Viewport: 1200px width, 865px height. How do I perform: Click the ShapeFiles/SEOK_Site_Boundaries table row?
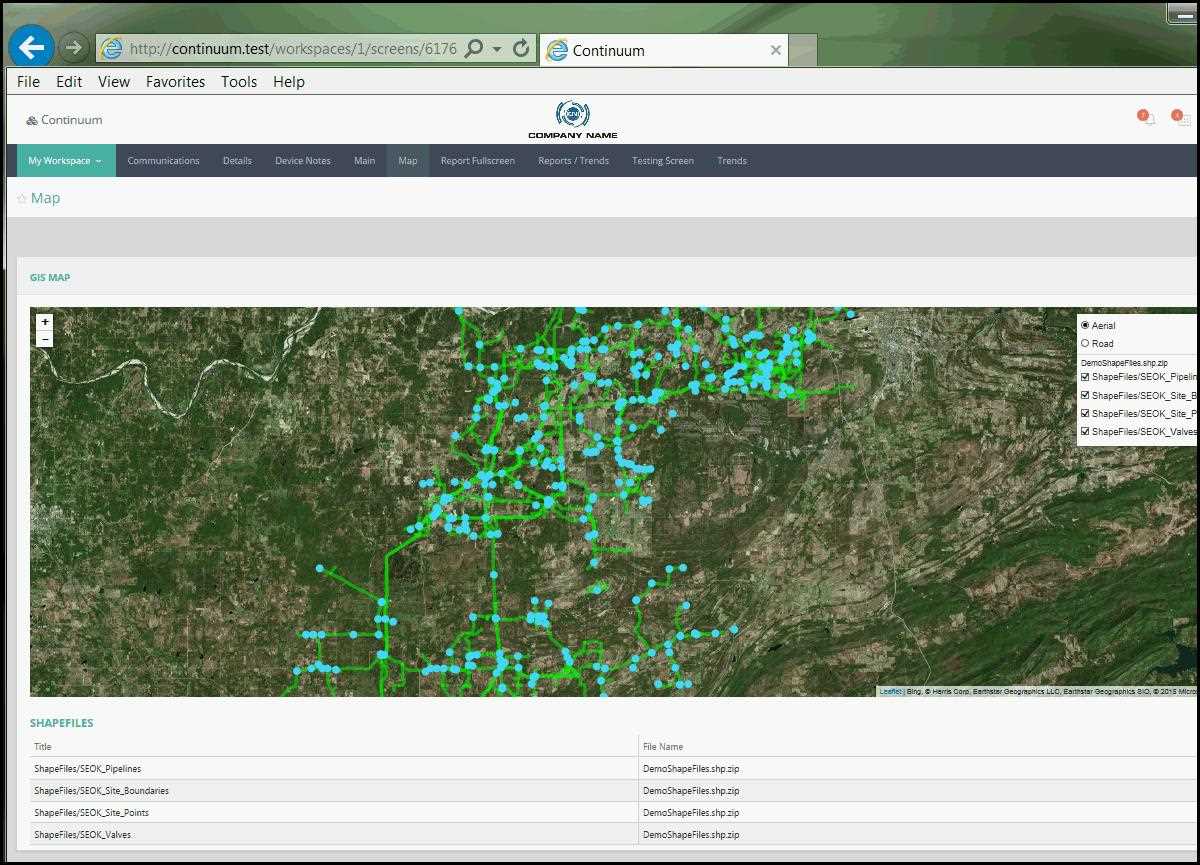tap(101, 791)
